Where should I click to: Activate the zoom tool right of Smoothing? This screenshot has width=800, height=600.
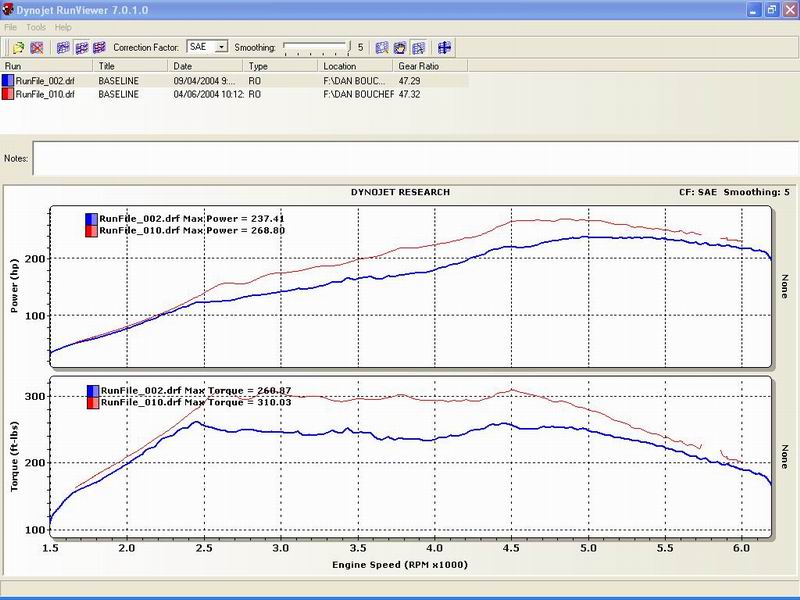click(x=382, y=47)
